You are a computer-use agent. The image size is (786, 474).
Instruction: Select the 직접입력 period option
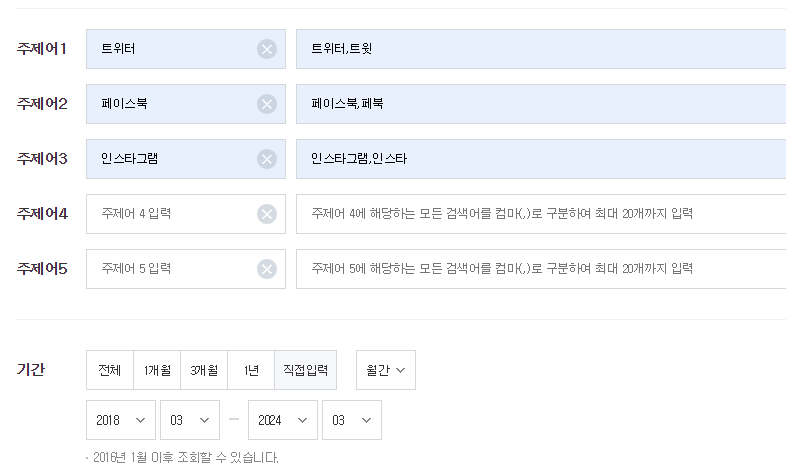(305, 370)
